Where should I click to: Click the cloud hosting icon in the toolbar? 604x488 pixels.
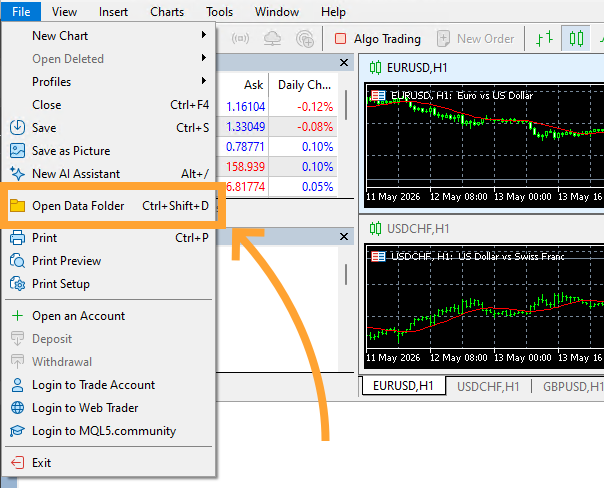click(x=272, y=39)
